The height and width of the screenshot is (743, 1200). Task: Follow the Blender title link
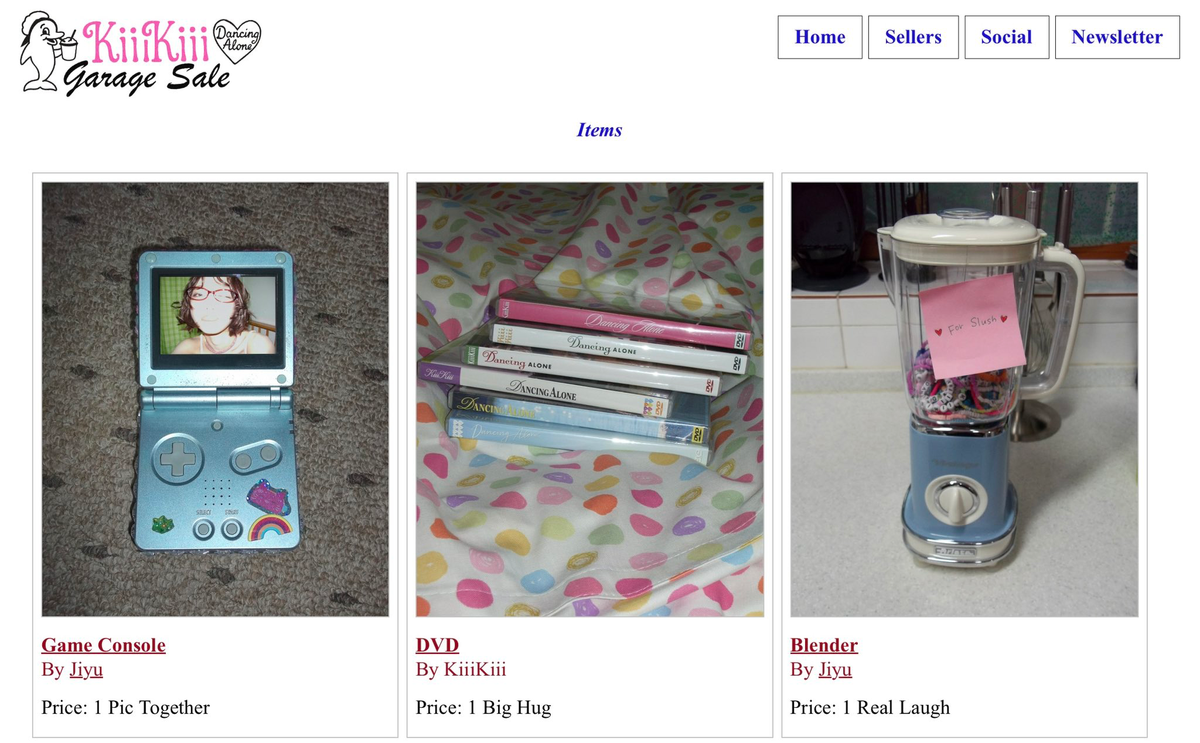point(824,645)
